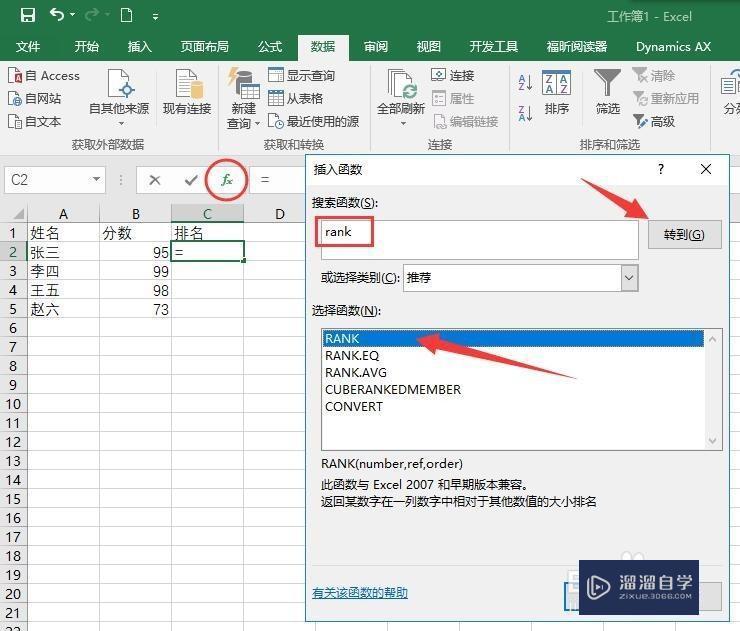Click inside the formula bar
Viewport: 740px width, 631px height.
278,180
